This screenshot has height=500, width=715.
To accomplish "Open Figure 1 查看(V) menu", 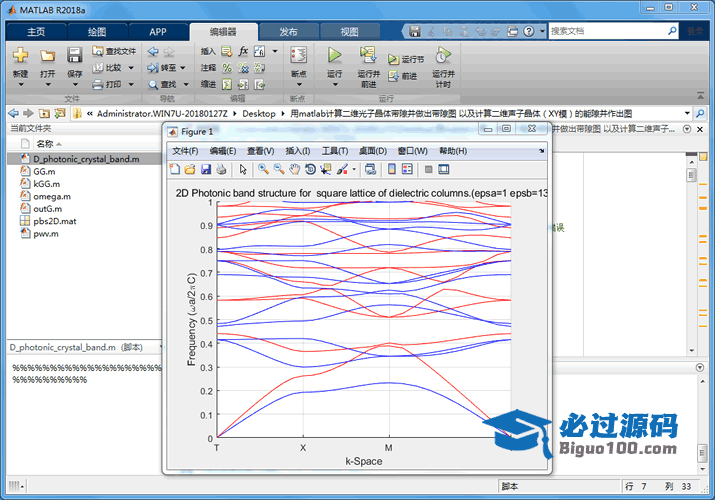I will [x=260, y=151].
